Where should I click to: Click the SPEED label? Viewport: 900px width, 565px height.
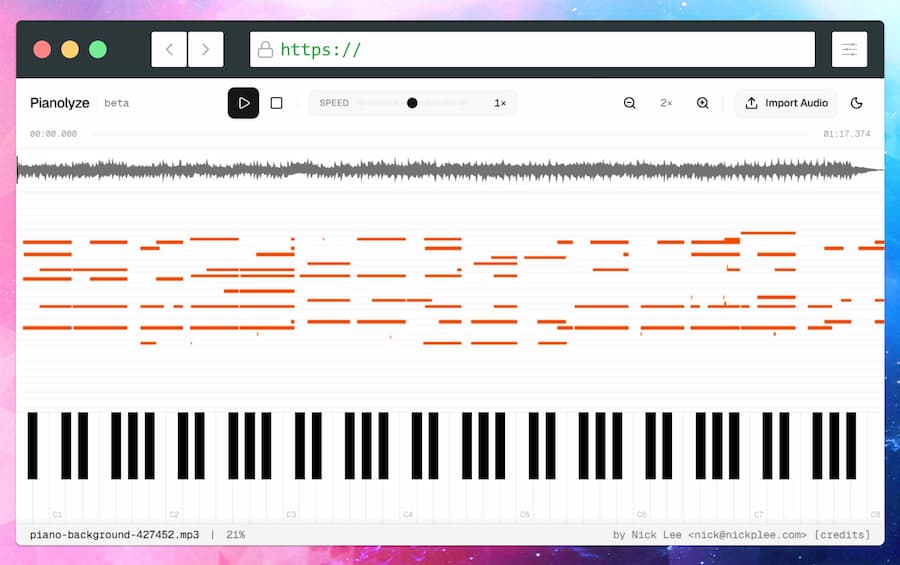point(334,103)
